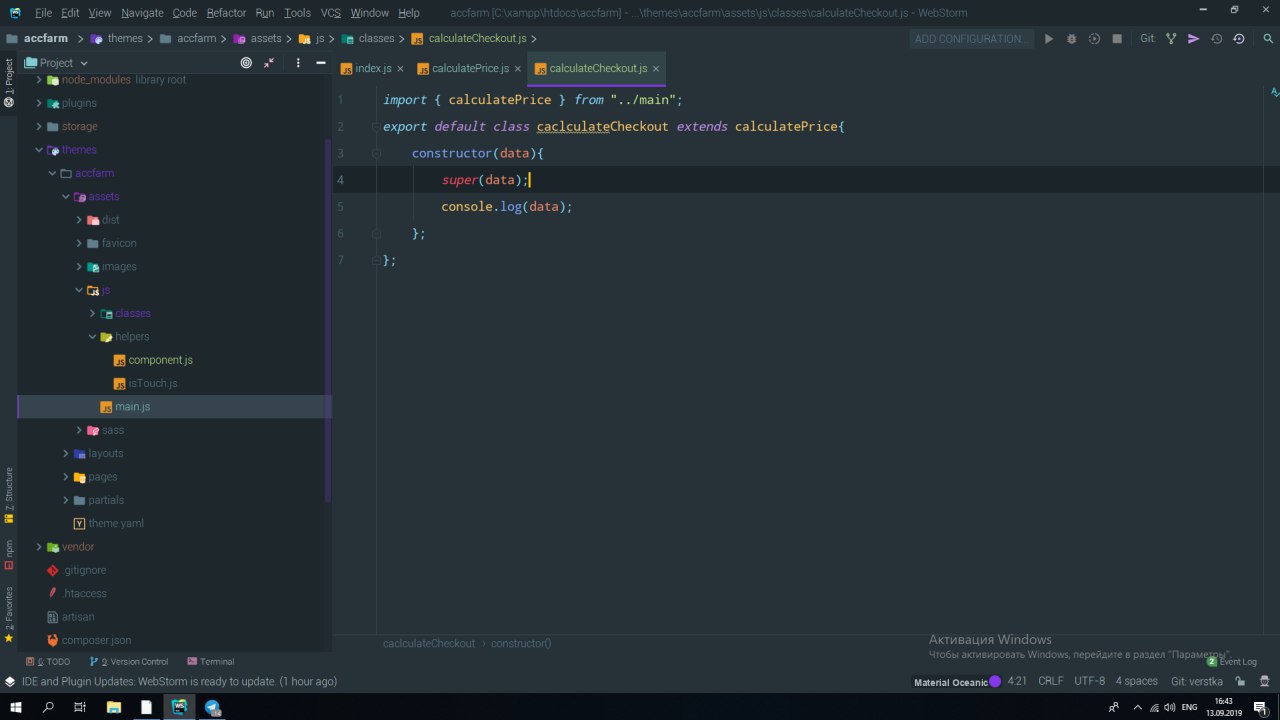The height and width of the screenshot is (720, 1280).
Task: Toggle the TODO tool window
Action: [48, 661]
